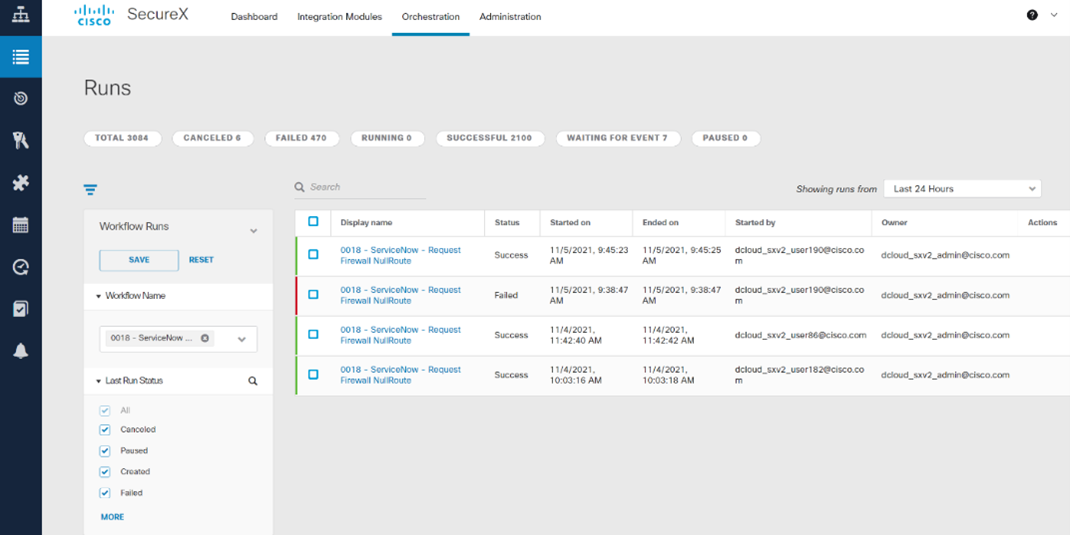Open the run started 11/4/2021 11:42:40 AM

click(401, 335)
